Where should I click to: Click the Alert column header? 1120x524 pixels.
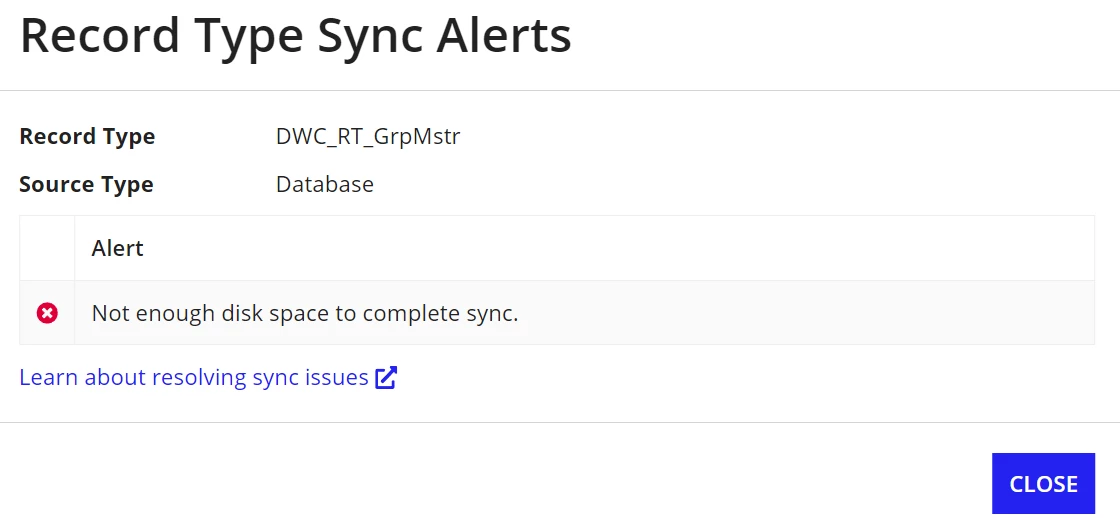(x=118, y=248)
